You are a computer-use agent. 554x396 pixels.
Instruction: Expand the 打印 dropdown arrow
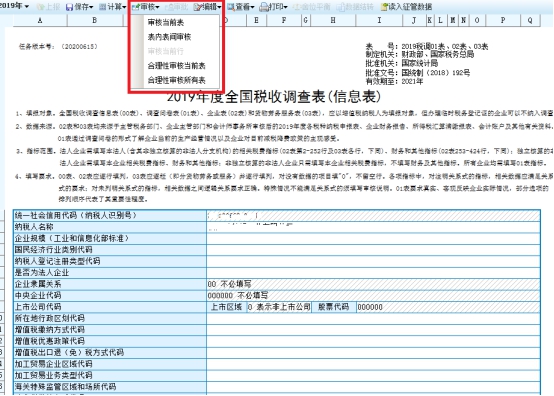tap(285, 7)
